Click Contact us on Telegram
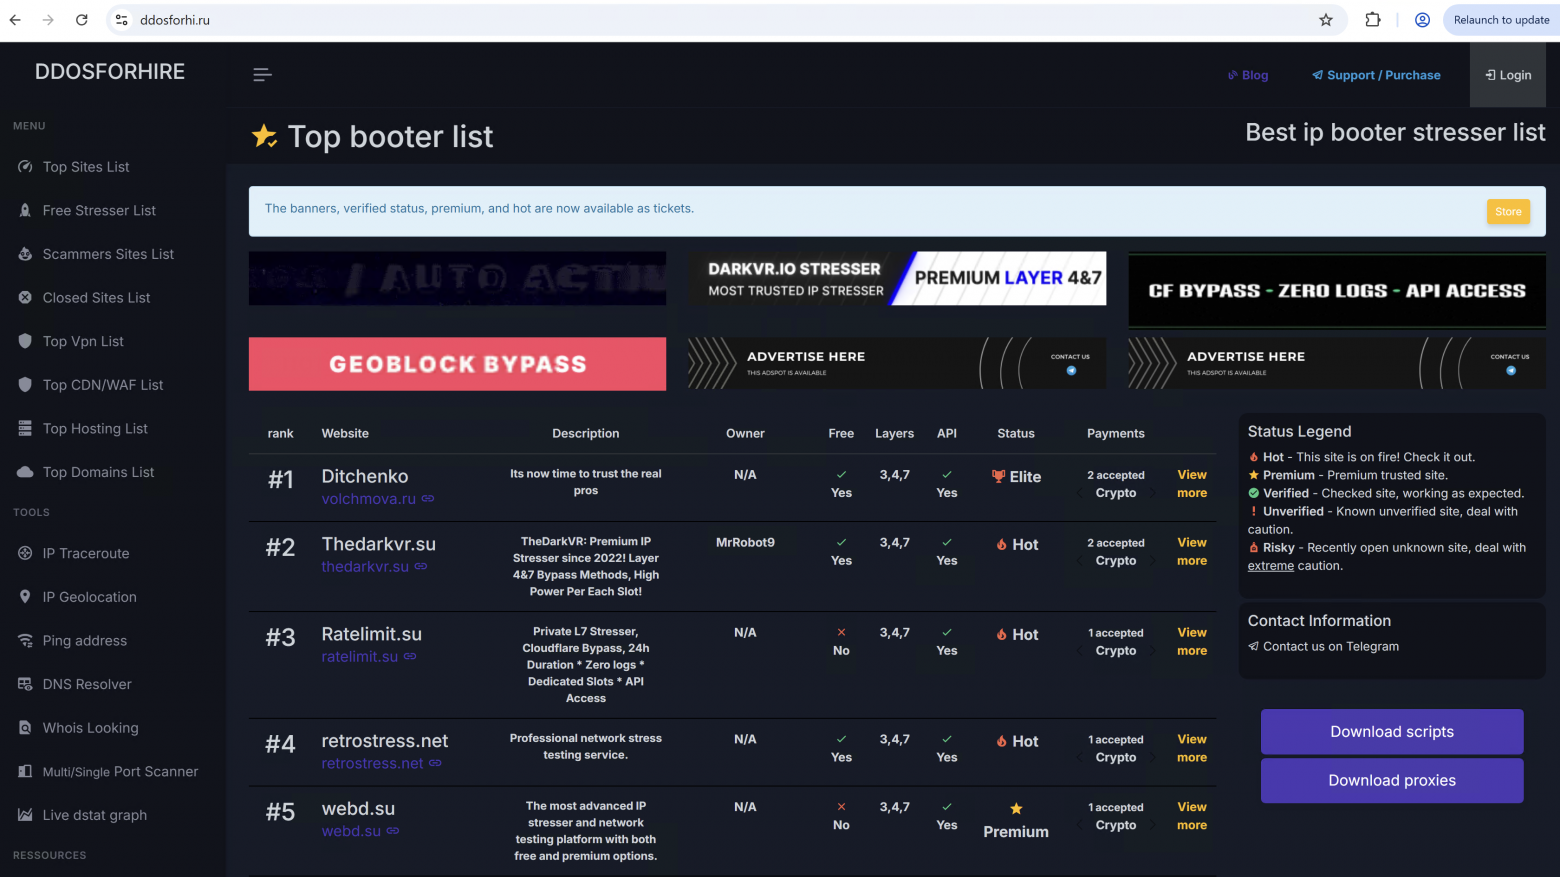Viewport: 1560px width, 877px height. click(x=1324, y=647)
